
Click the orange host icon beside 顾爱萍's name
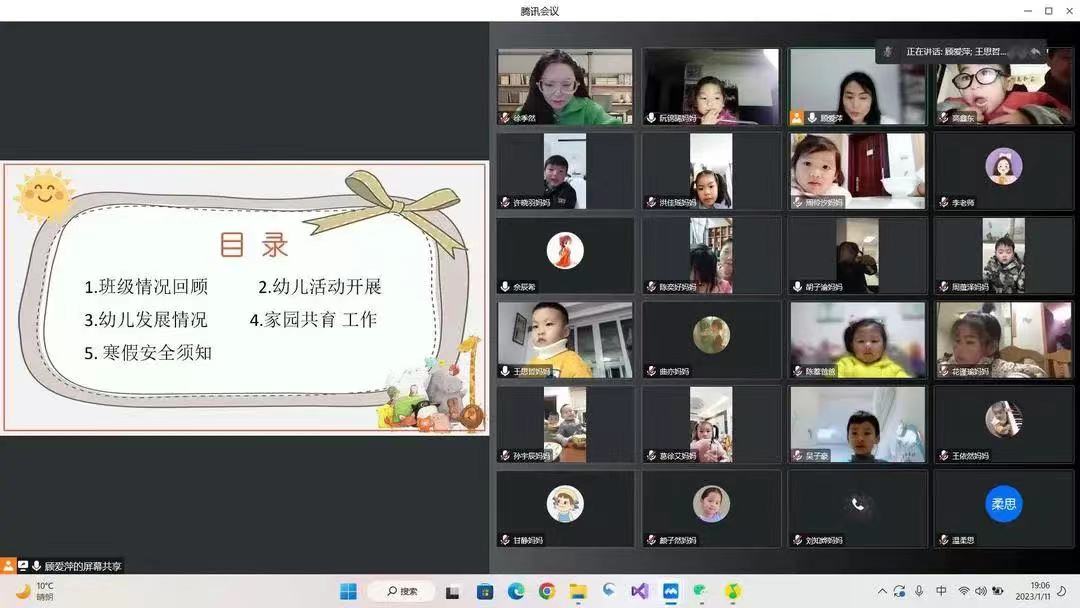796,118
